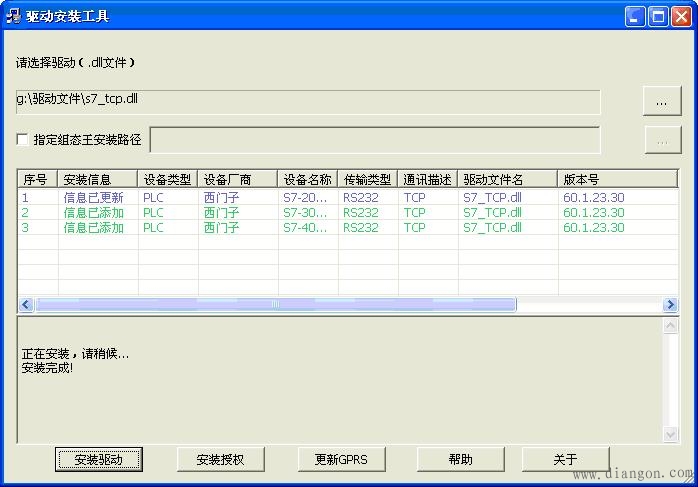
Task: Sort by the 安装信息 column header
Action: point(97,179)
